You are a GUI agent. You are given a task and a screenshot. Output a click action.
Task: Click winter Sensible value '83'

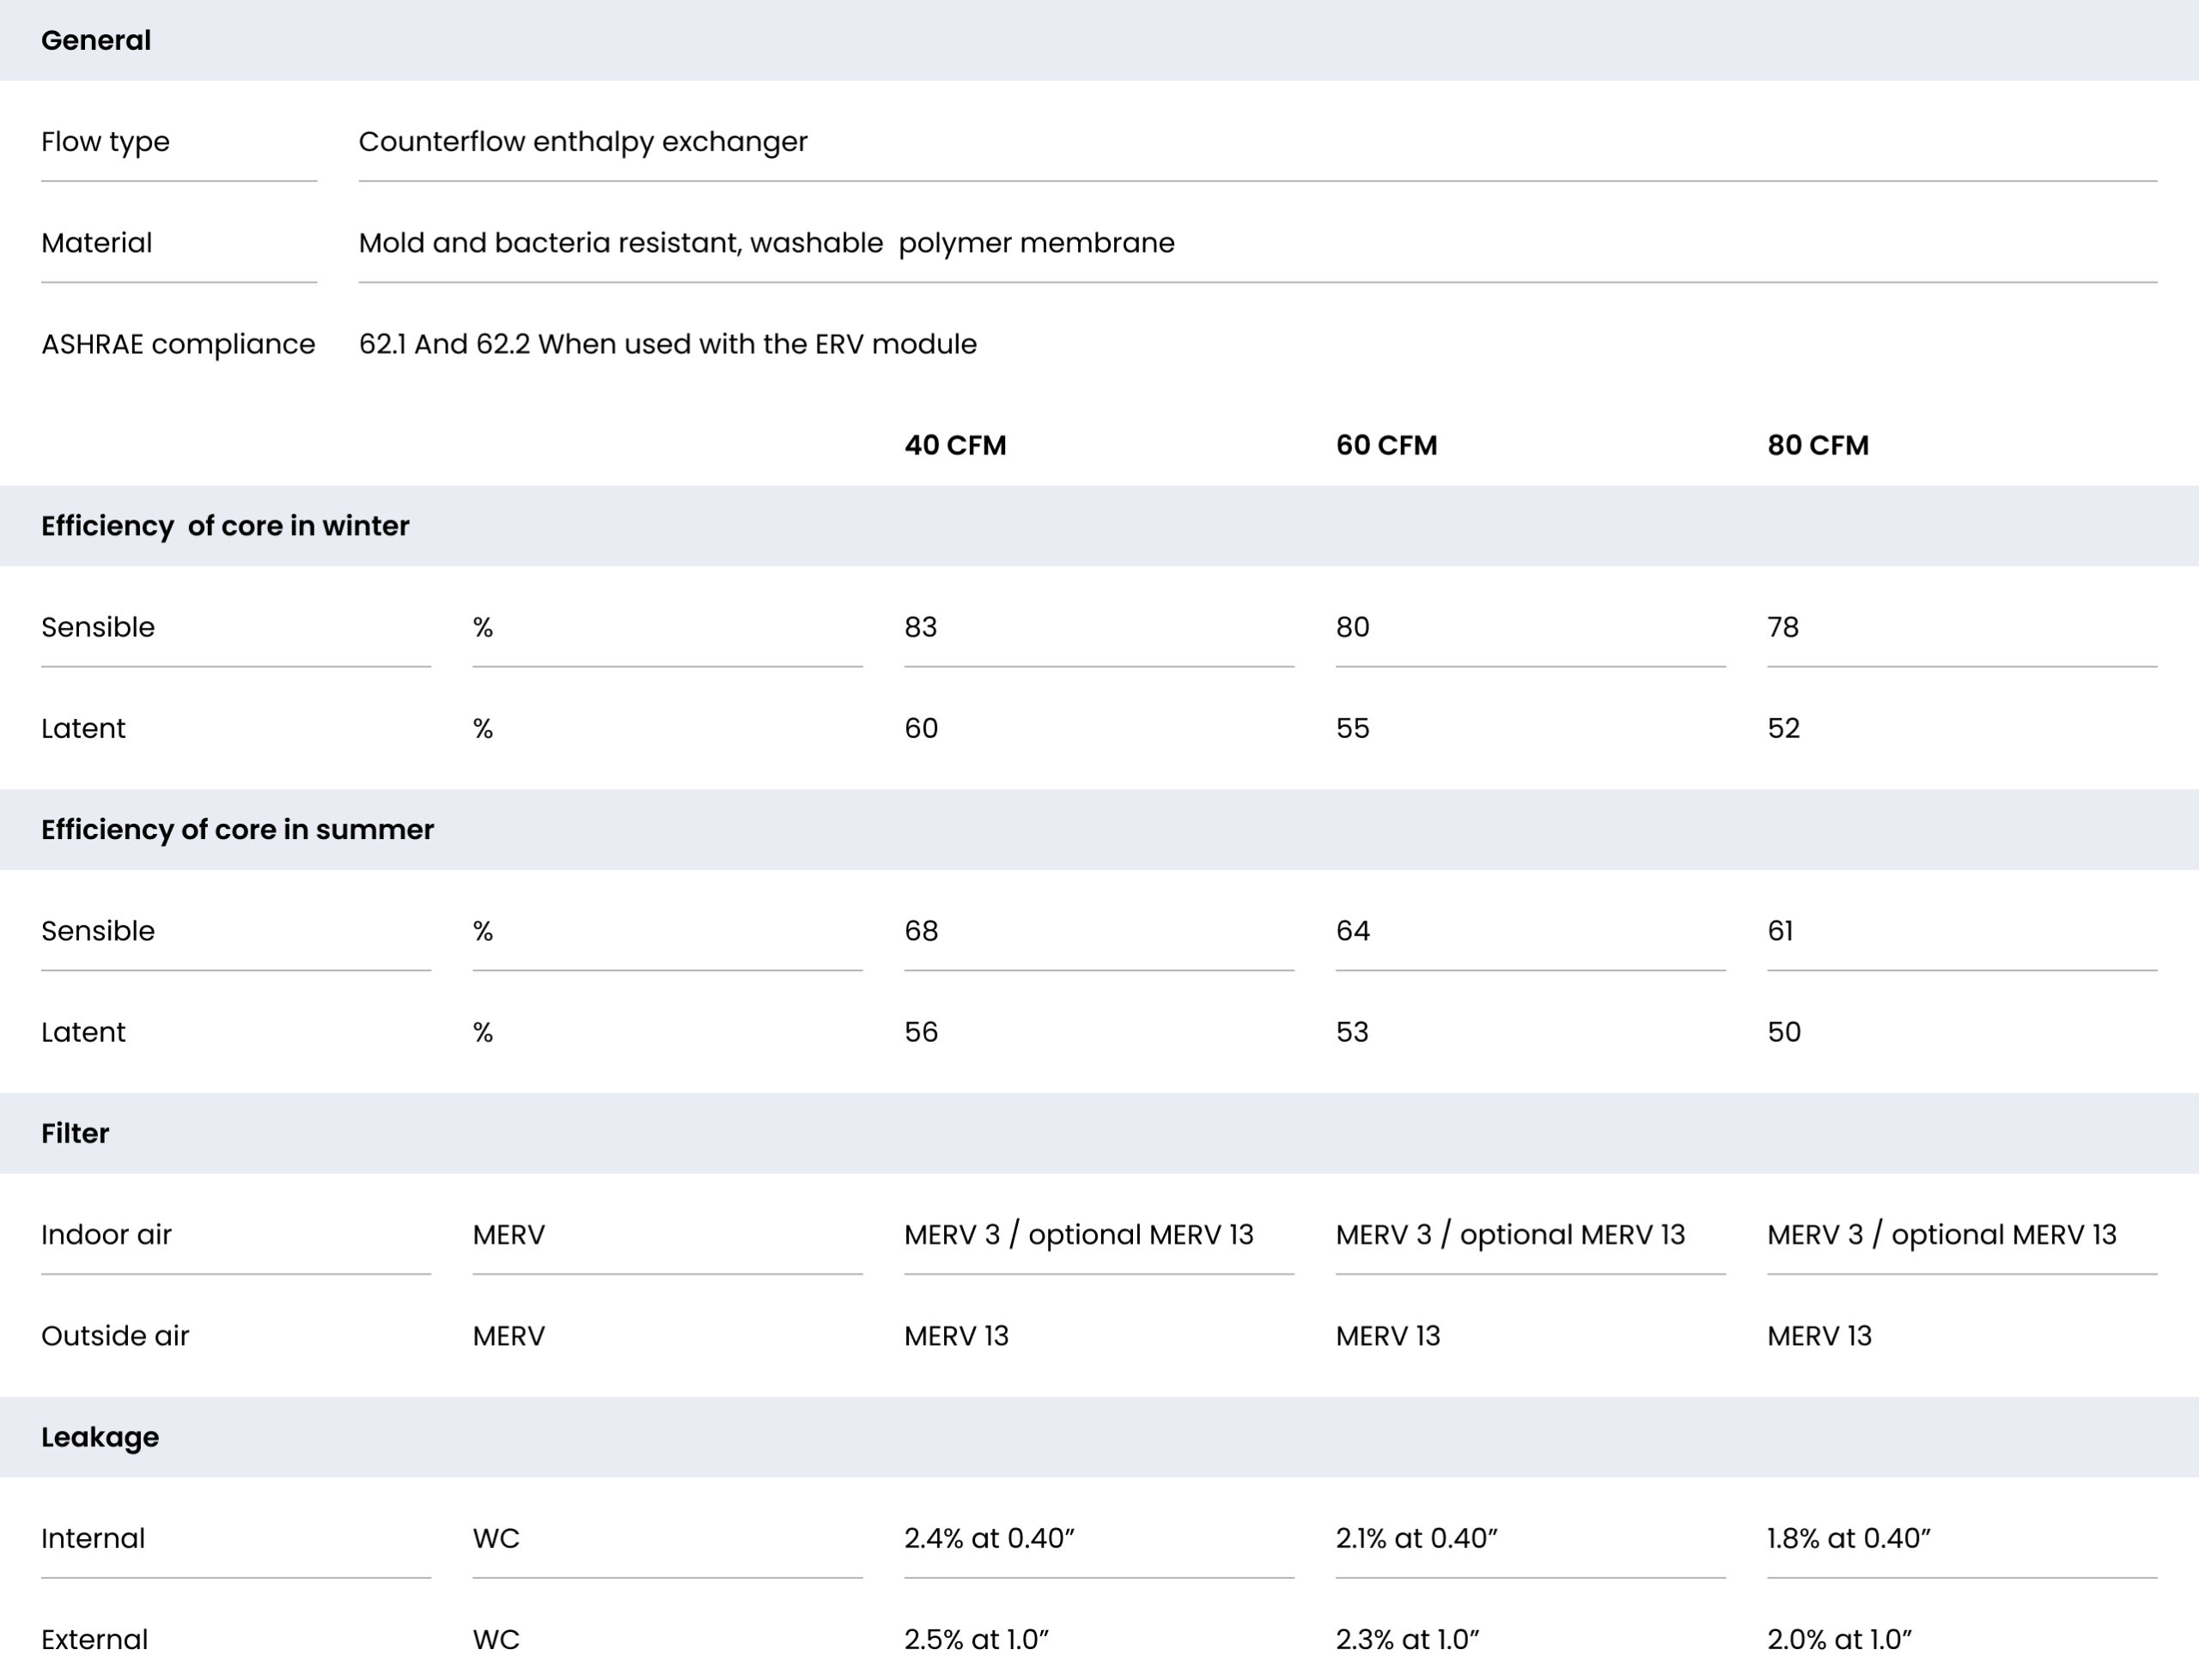[x=921, y=627]
